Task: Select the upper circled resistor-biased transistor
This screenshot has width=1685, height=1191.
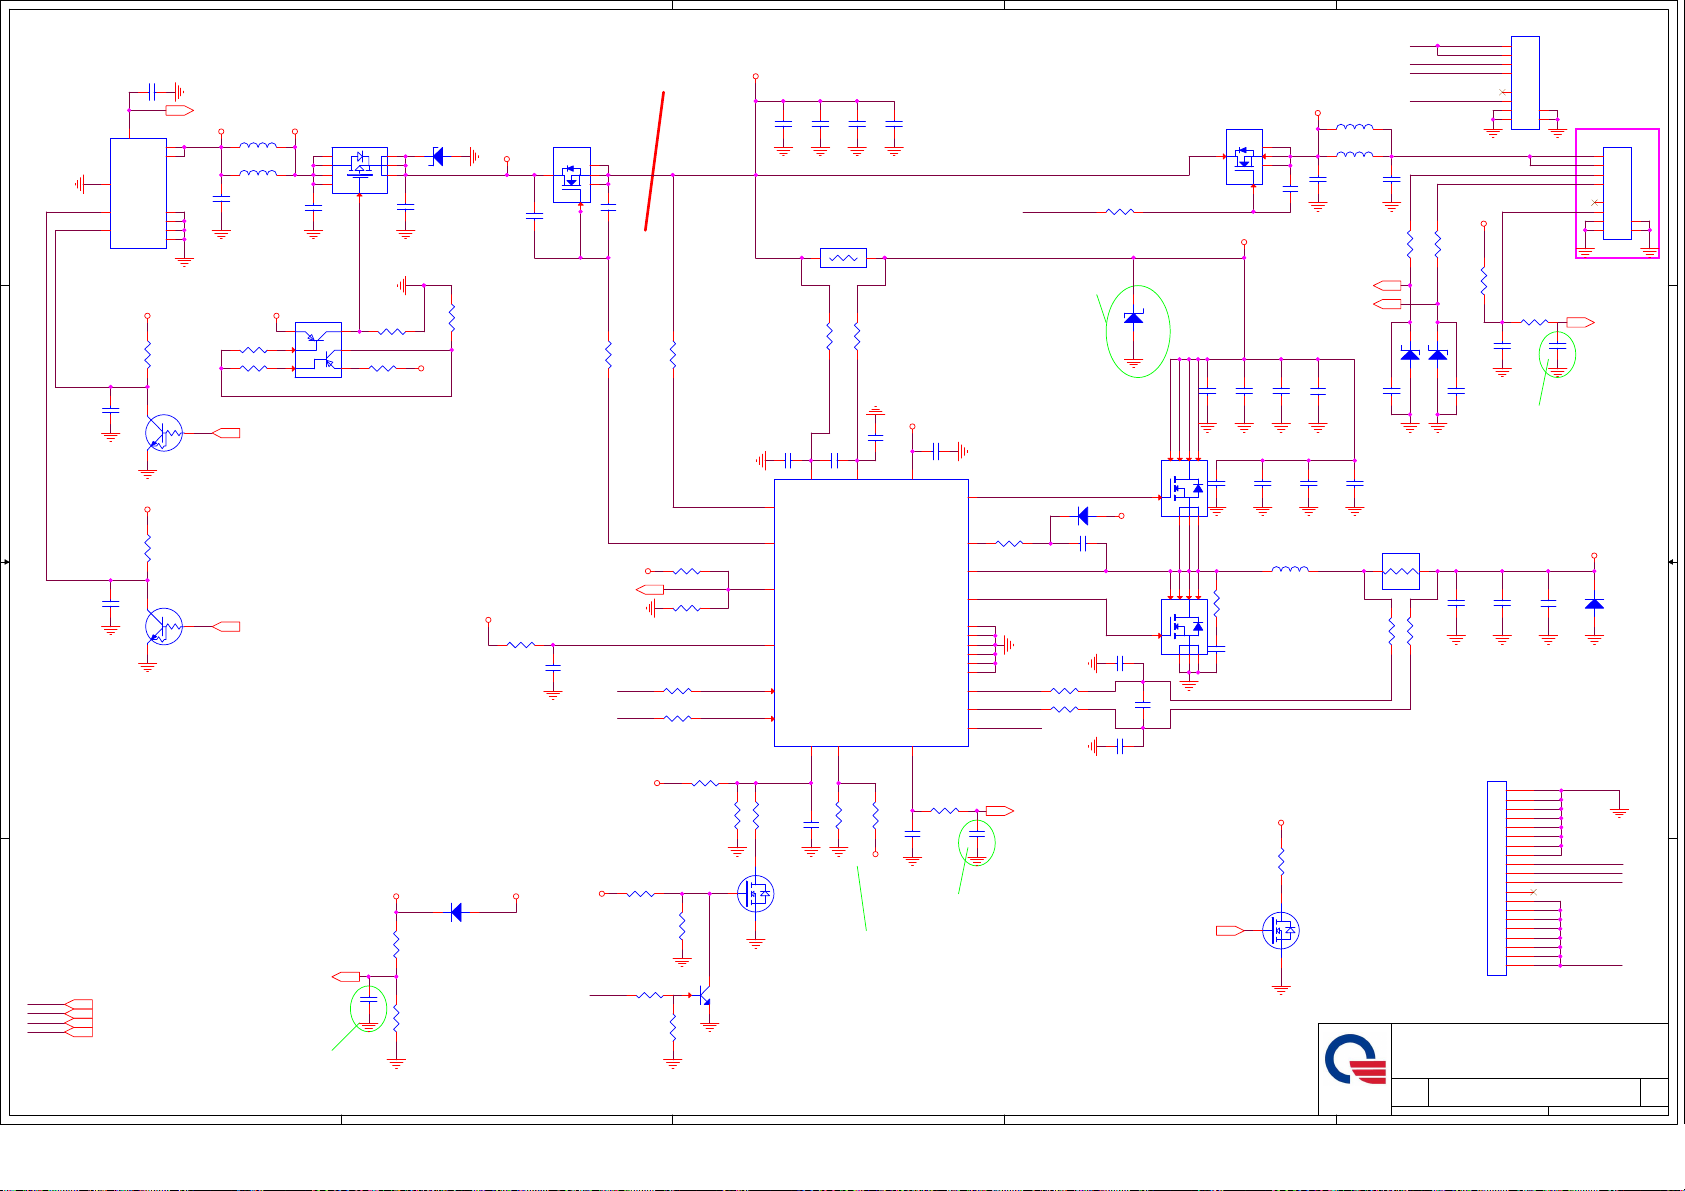Action: (164, 433)
